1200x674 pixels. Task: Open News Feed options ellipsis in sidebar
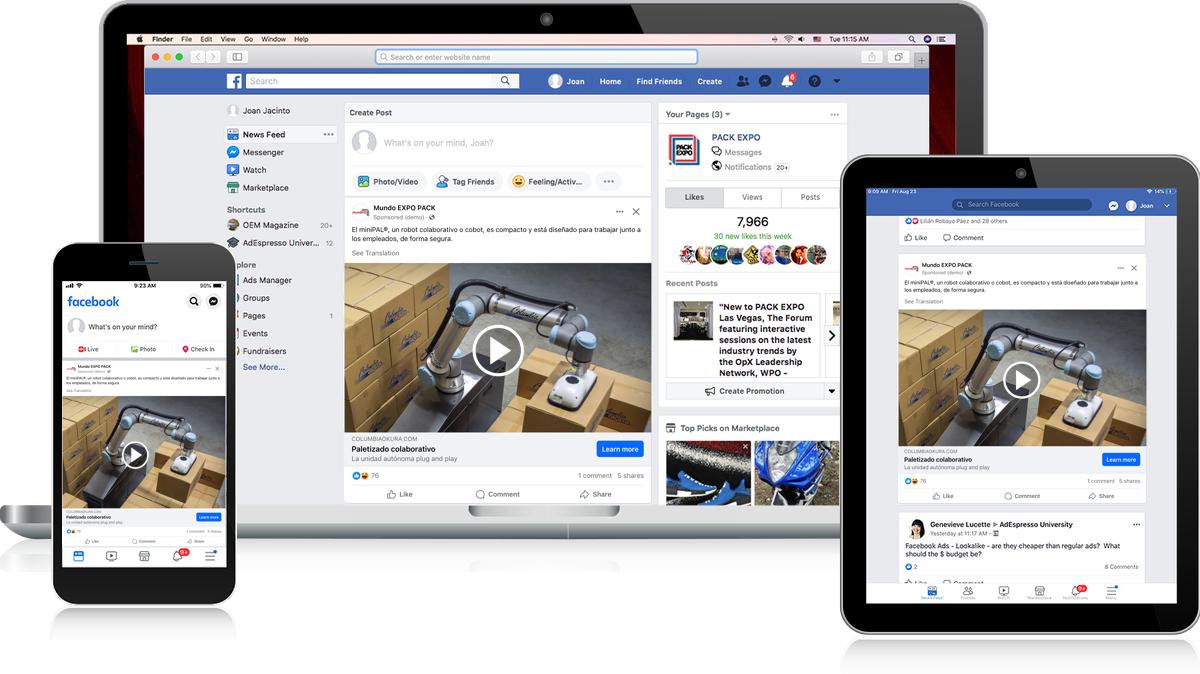coord(328,134)
